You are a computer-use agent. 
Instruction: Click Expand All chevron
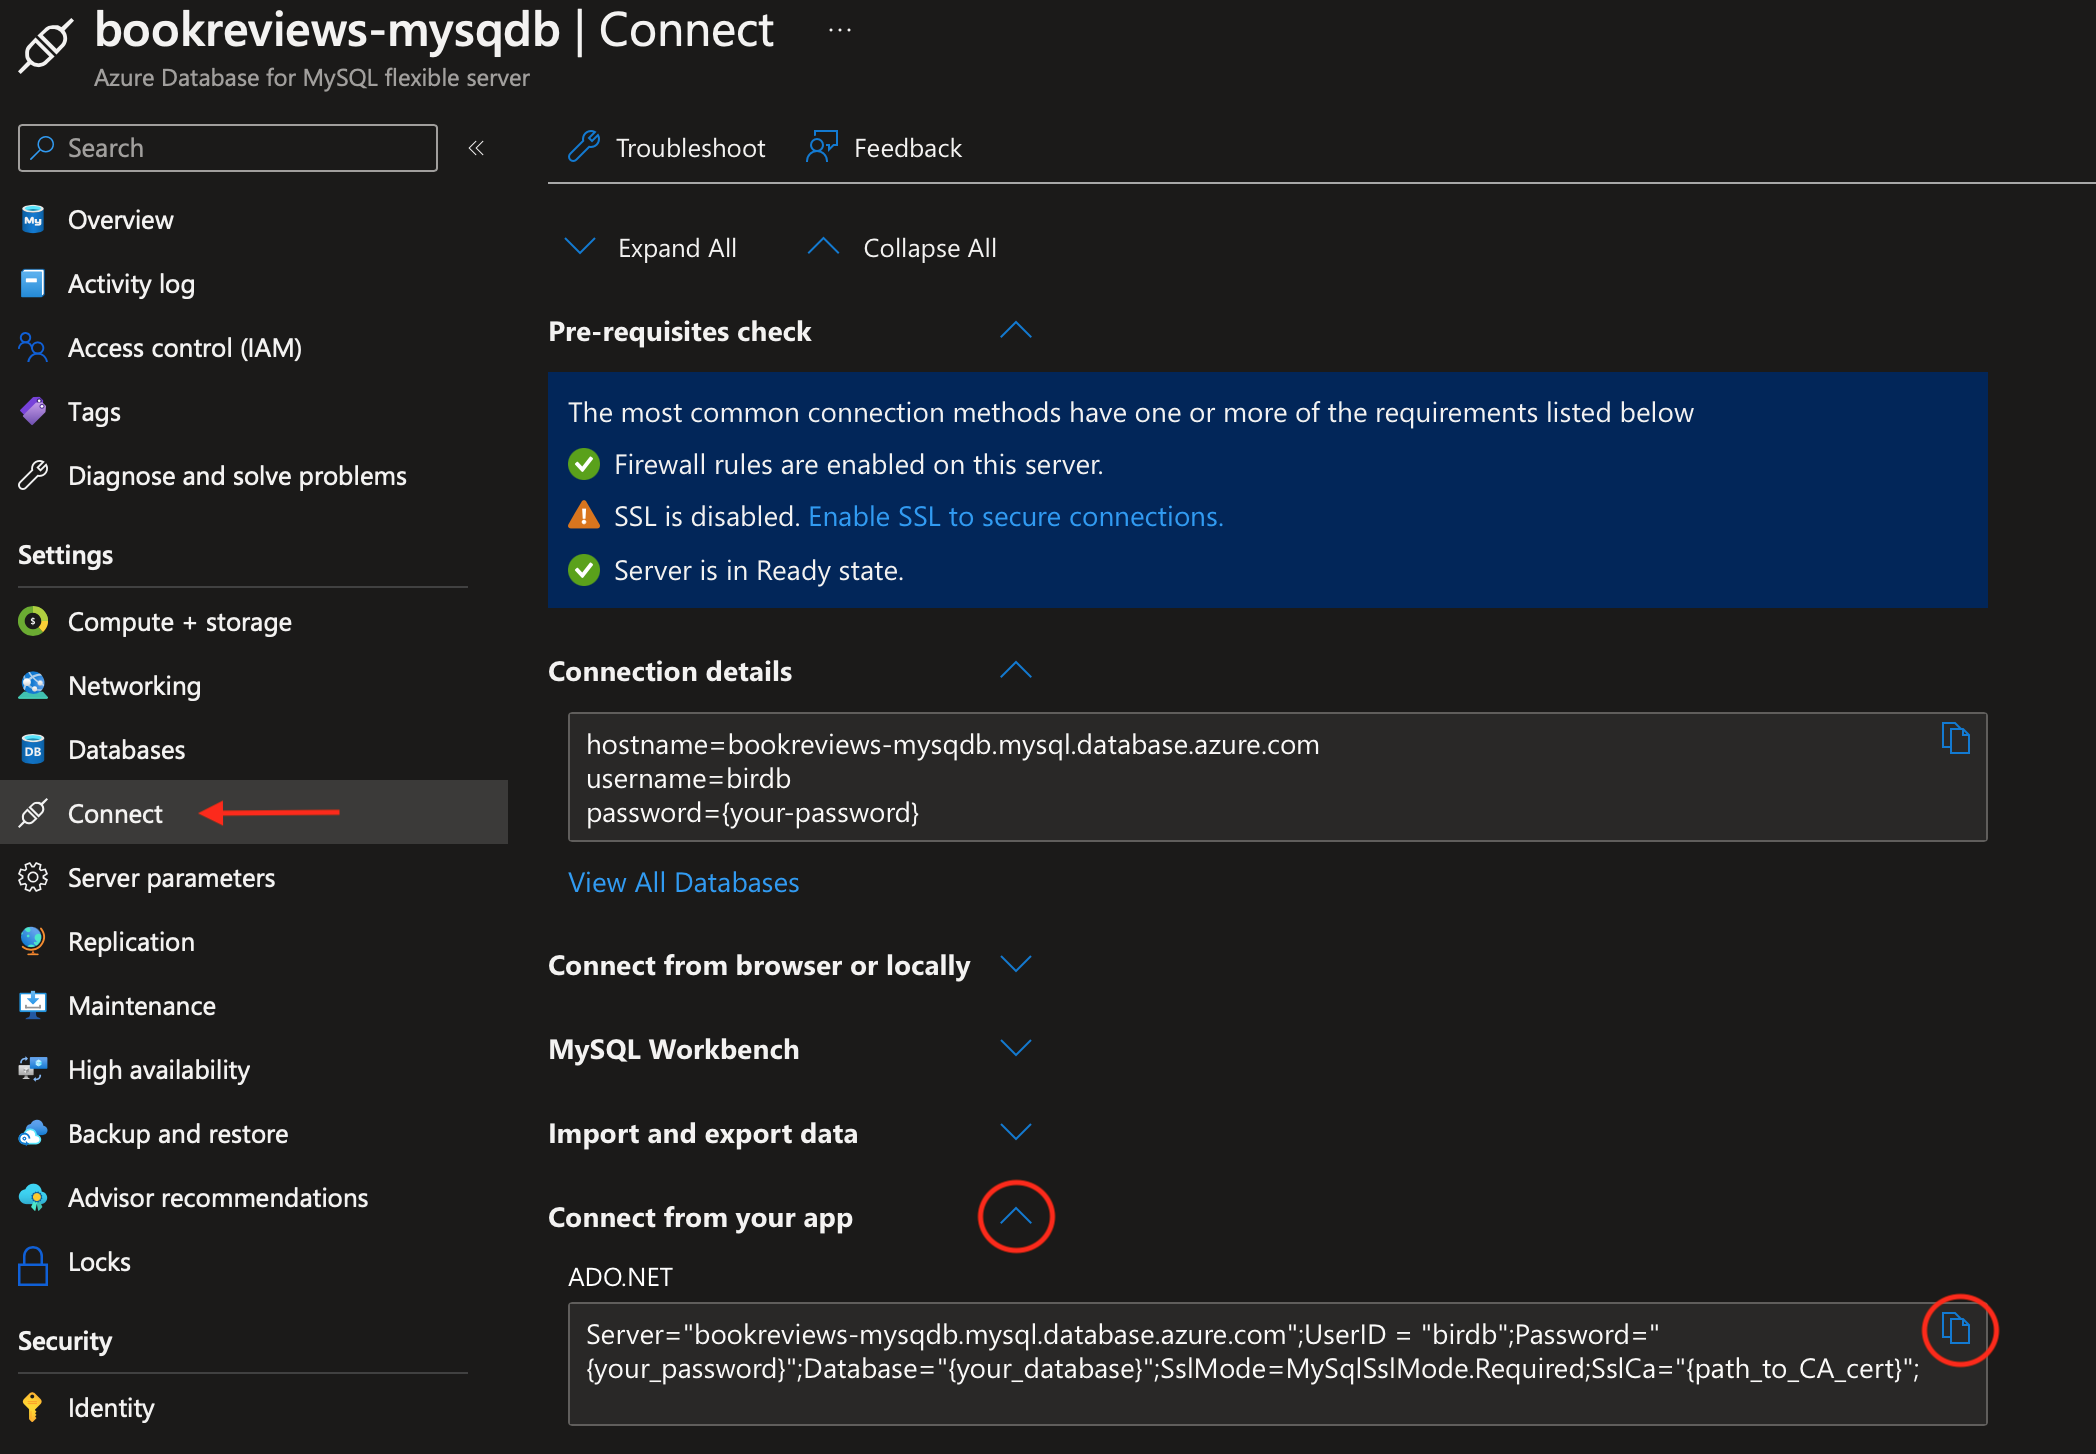coord(580,246)
